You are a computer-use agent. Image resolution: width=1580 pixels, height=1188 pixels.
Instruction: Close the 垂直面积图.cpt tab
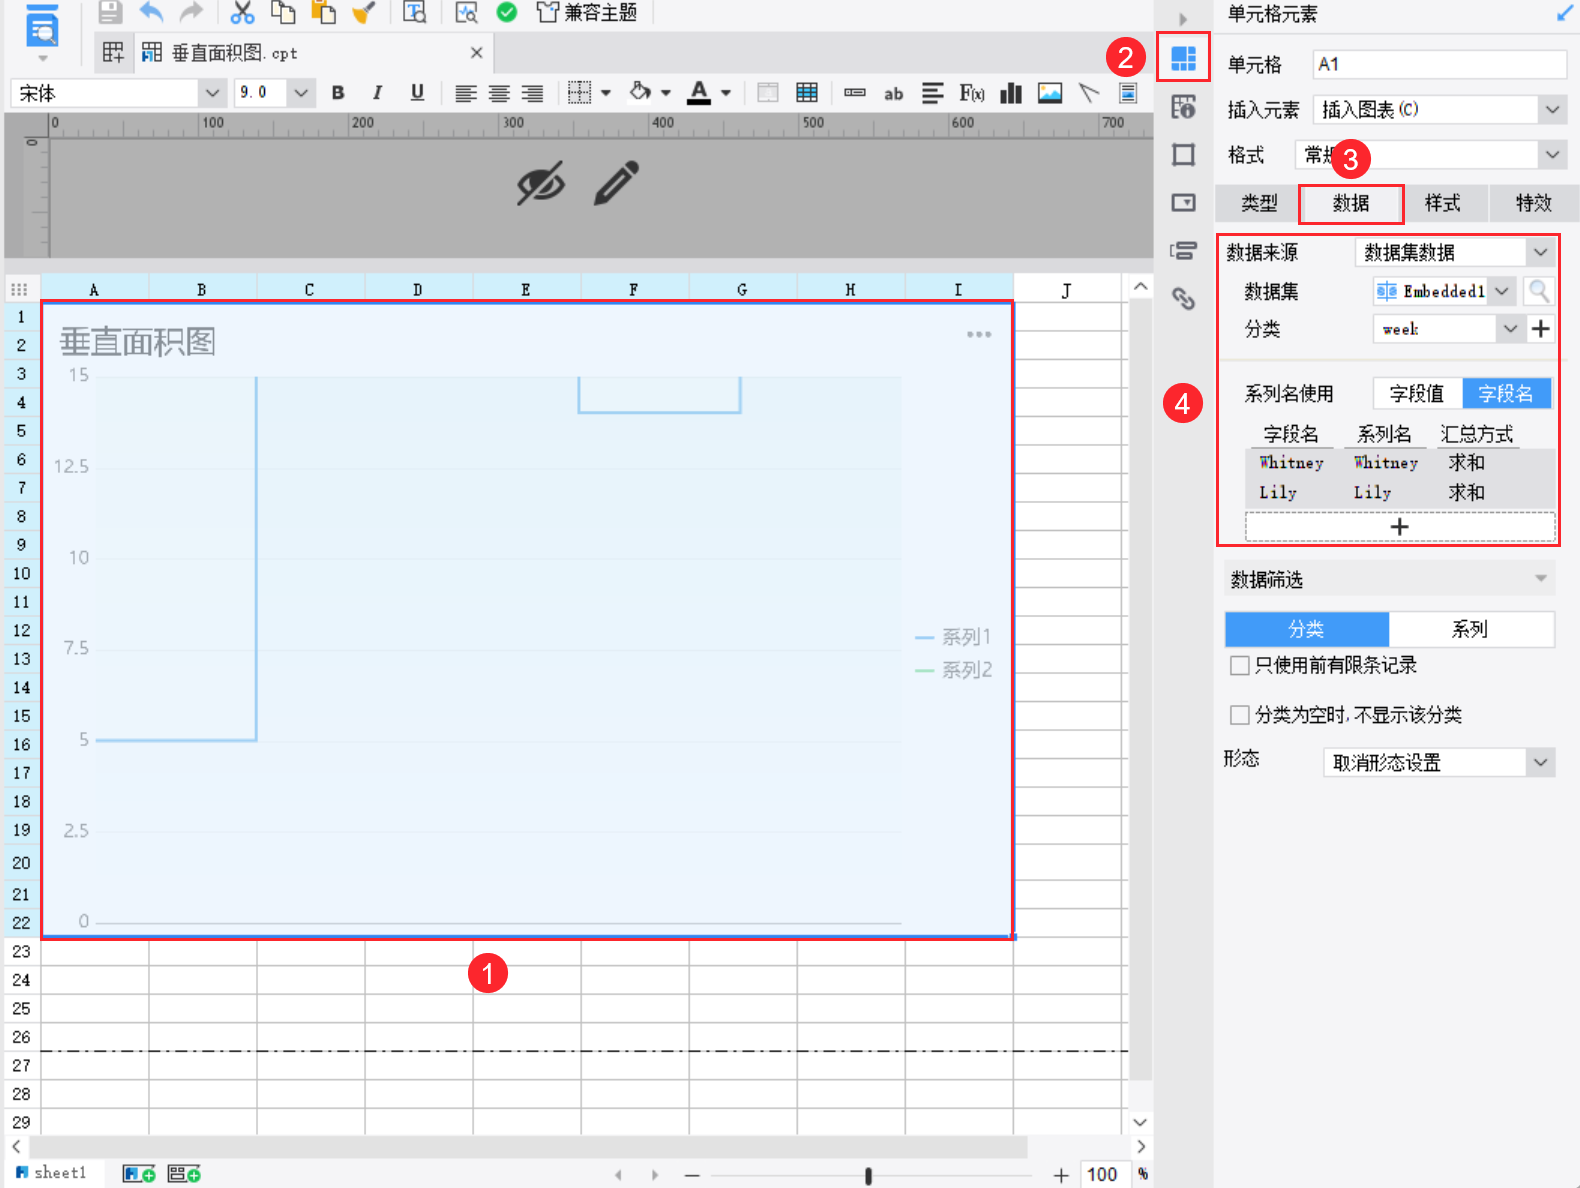[476, 53]
